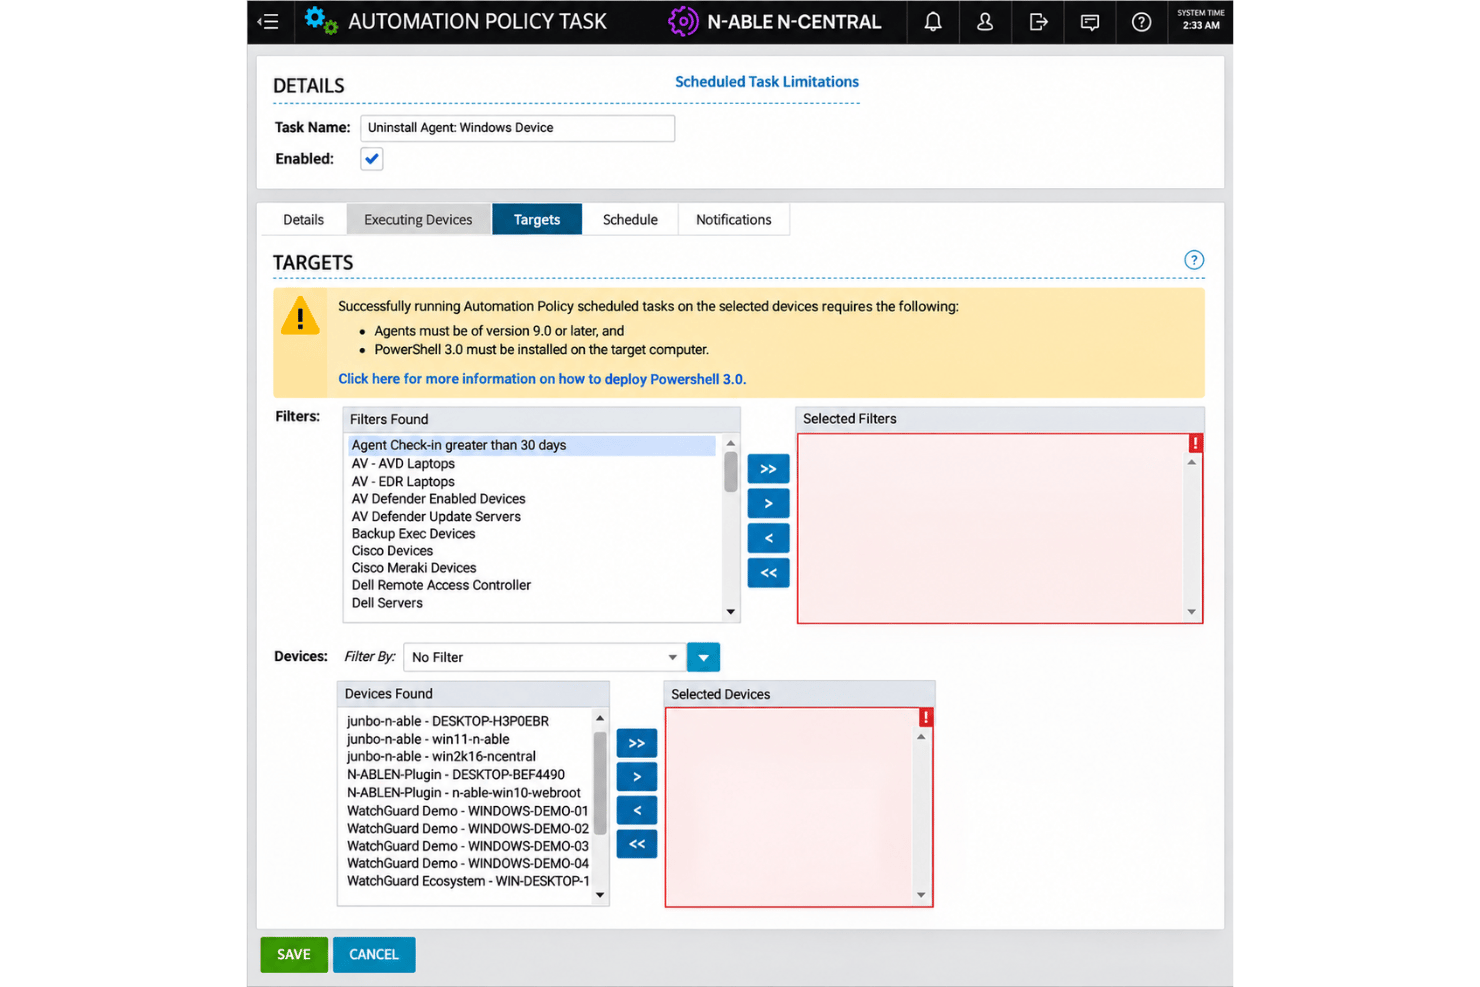The width and height of the screenshot is (1480, 987).
Task: Select WatchGuard Demo - WINDOWS-DEMO-02
Action: pos(467,828)
